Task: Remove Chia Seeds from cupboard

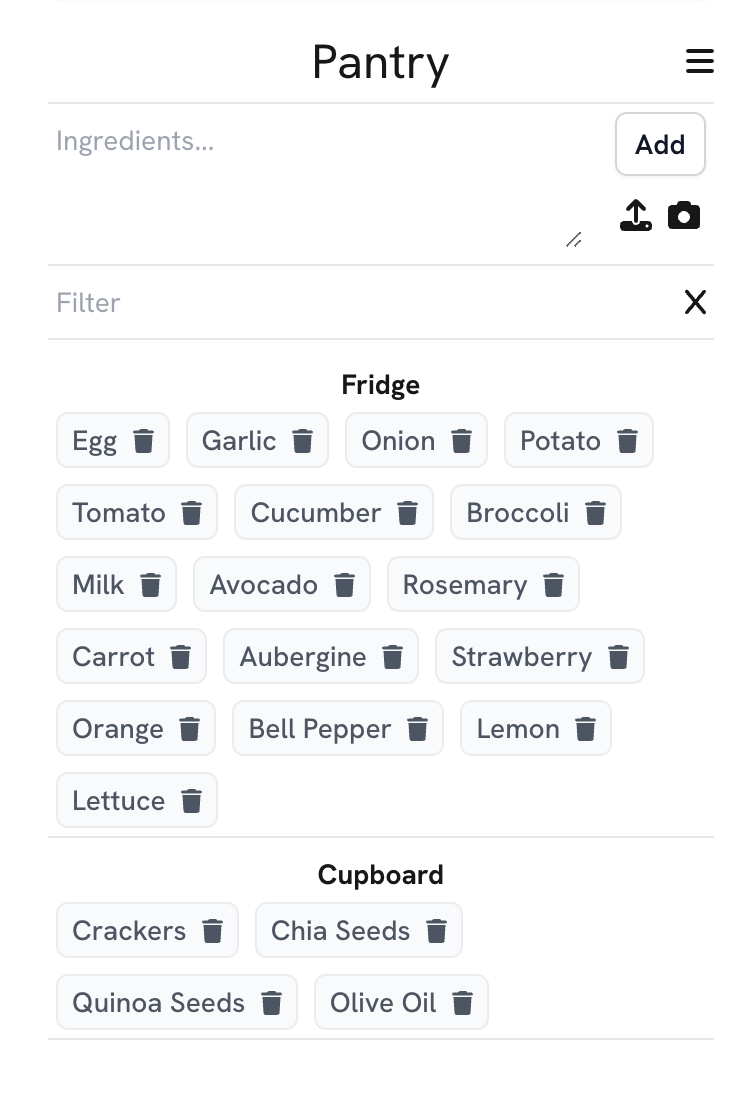Action: 437,931
